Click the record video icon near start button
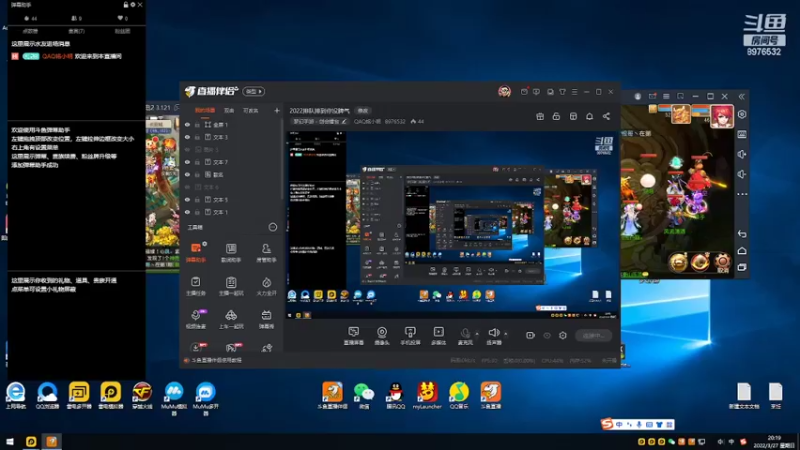 click(x=531, y=335)
